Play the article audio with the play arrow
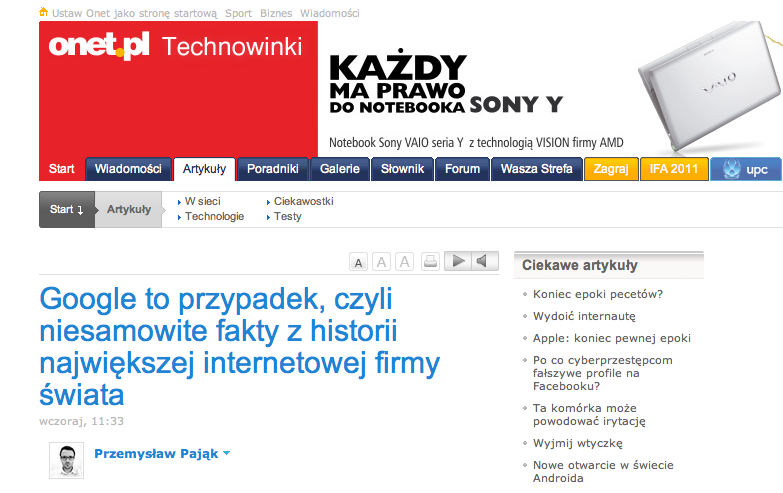The height and width of the screenshot is (493, 783). [x=458, y=261]
